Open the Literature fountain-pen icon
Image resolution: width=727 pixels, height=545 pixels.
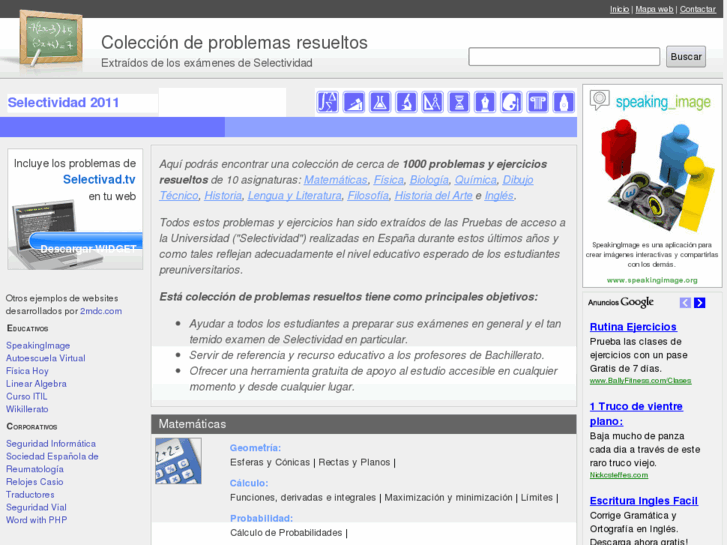485,102
